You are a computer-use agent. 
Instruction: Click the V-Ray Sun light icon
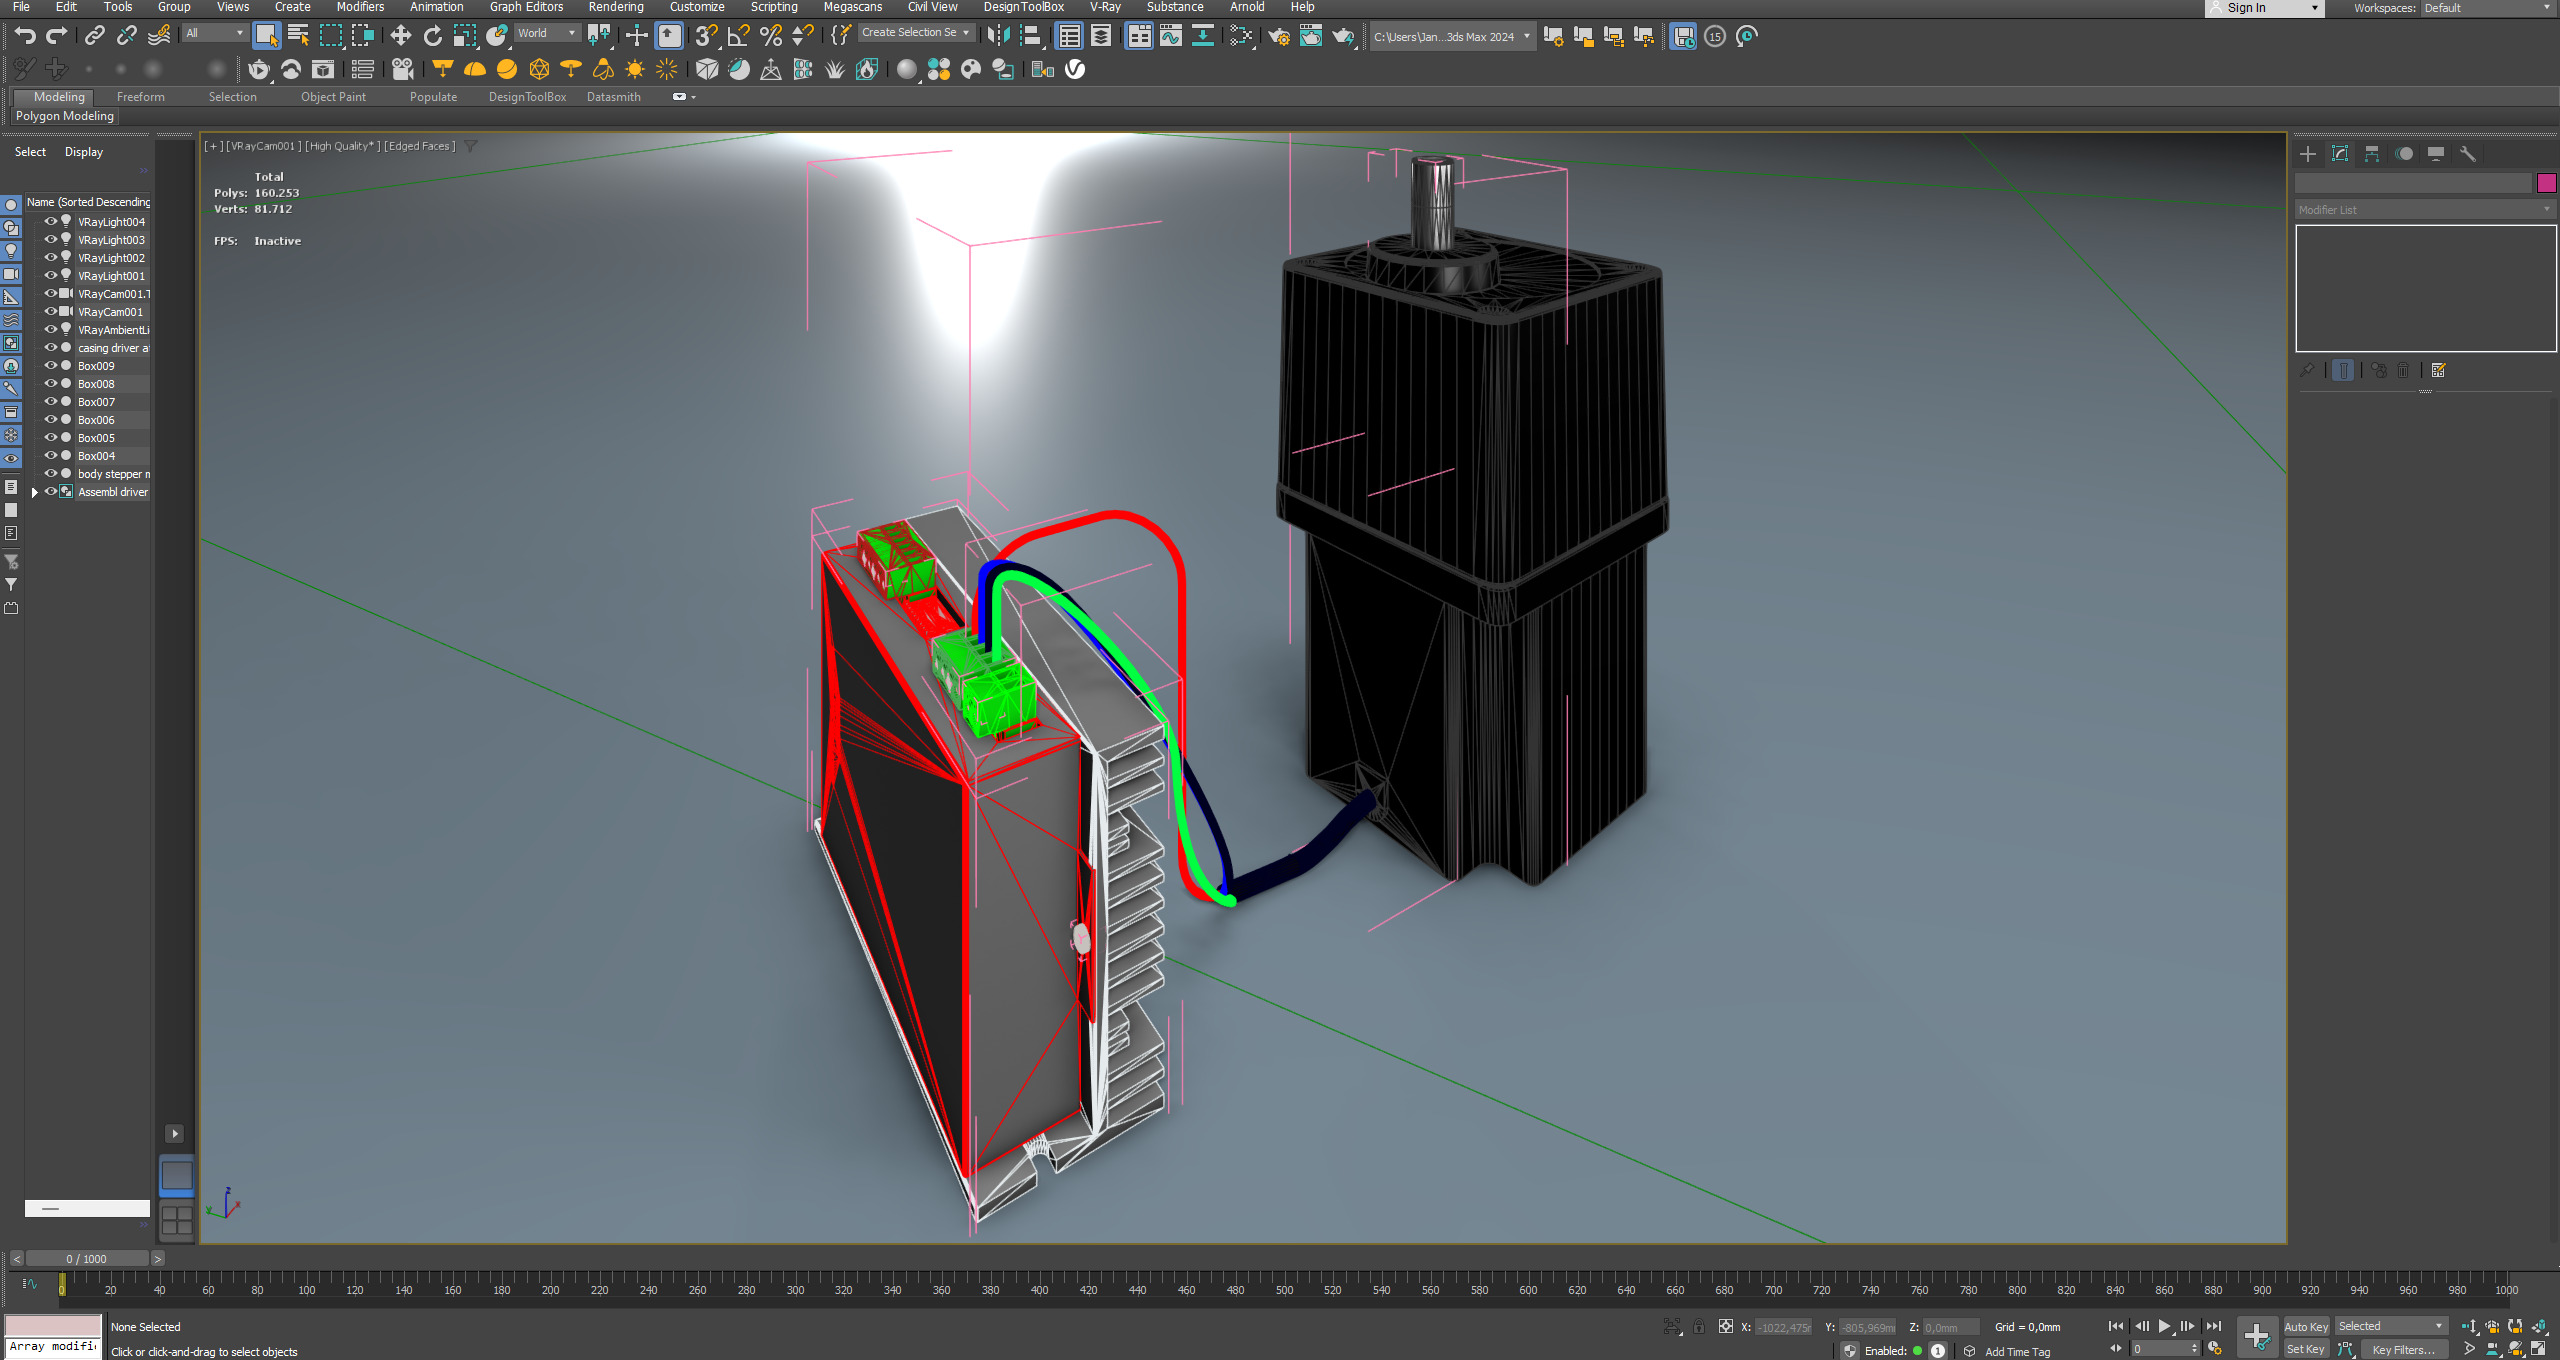pyautogui.click(x=635, y=69)
